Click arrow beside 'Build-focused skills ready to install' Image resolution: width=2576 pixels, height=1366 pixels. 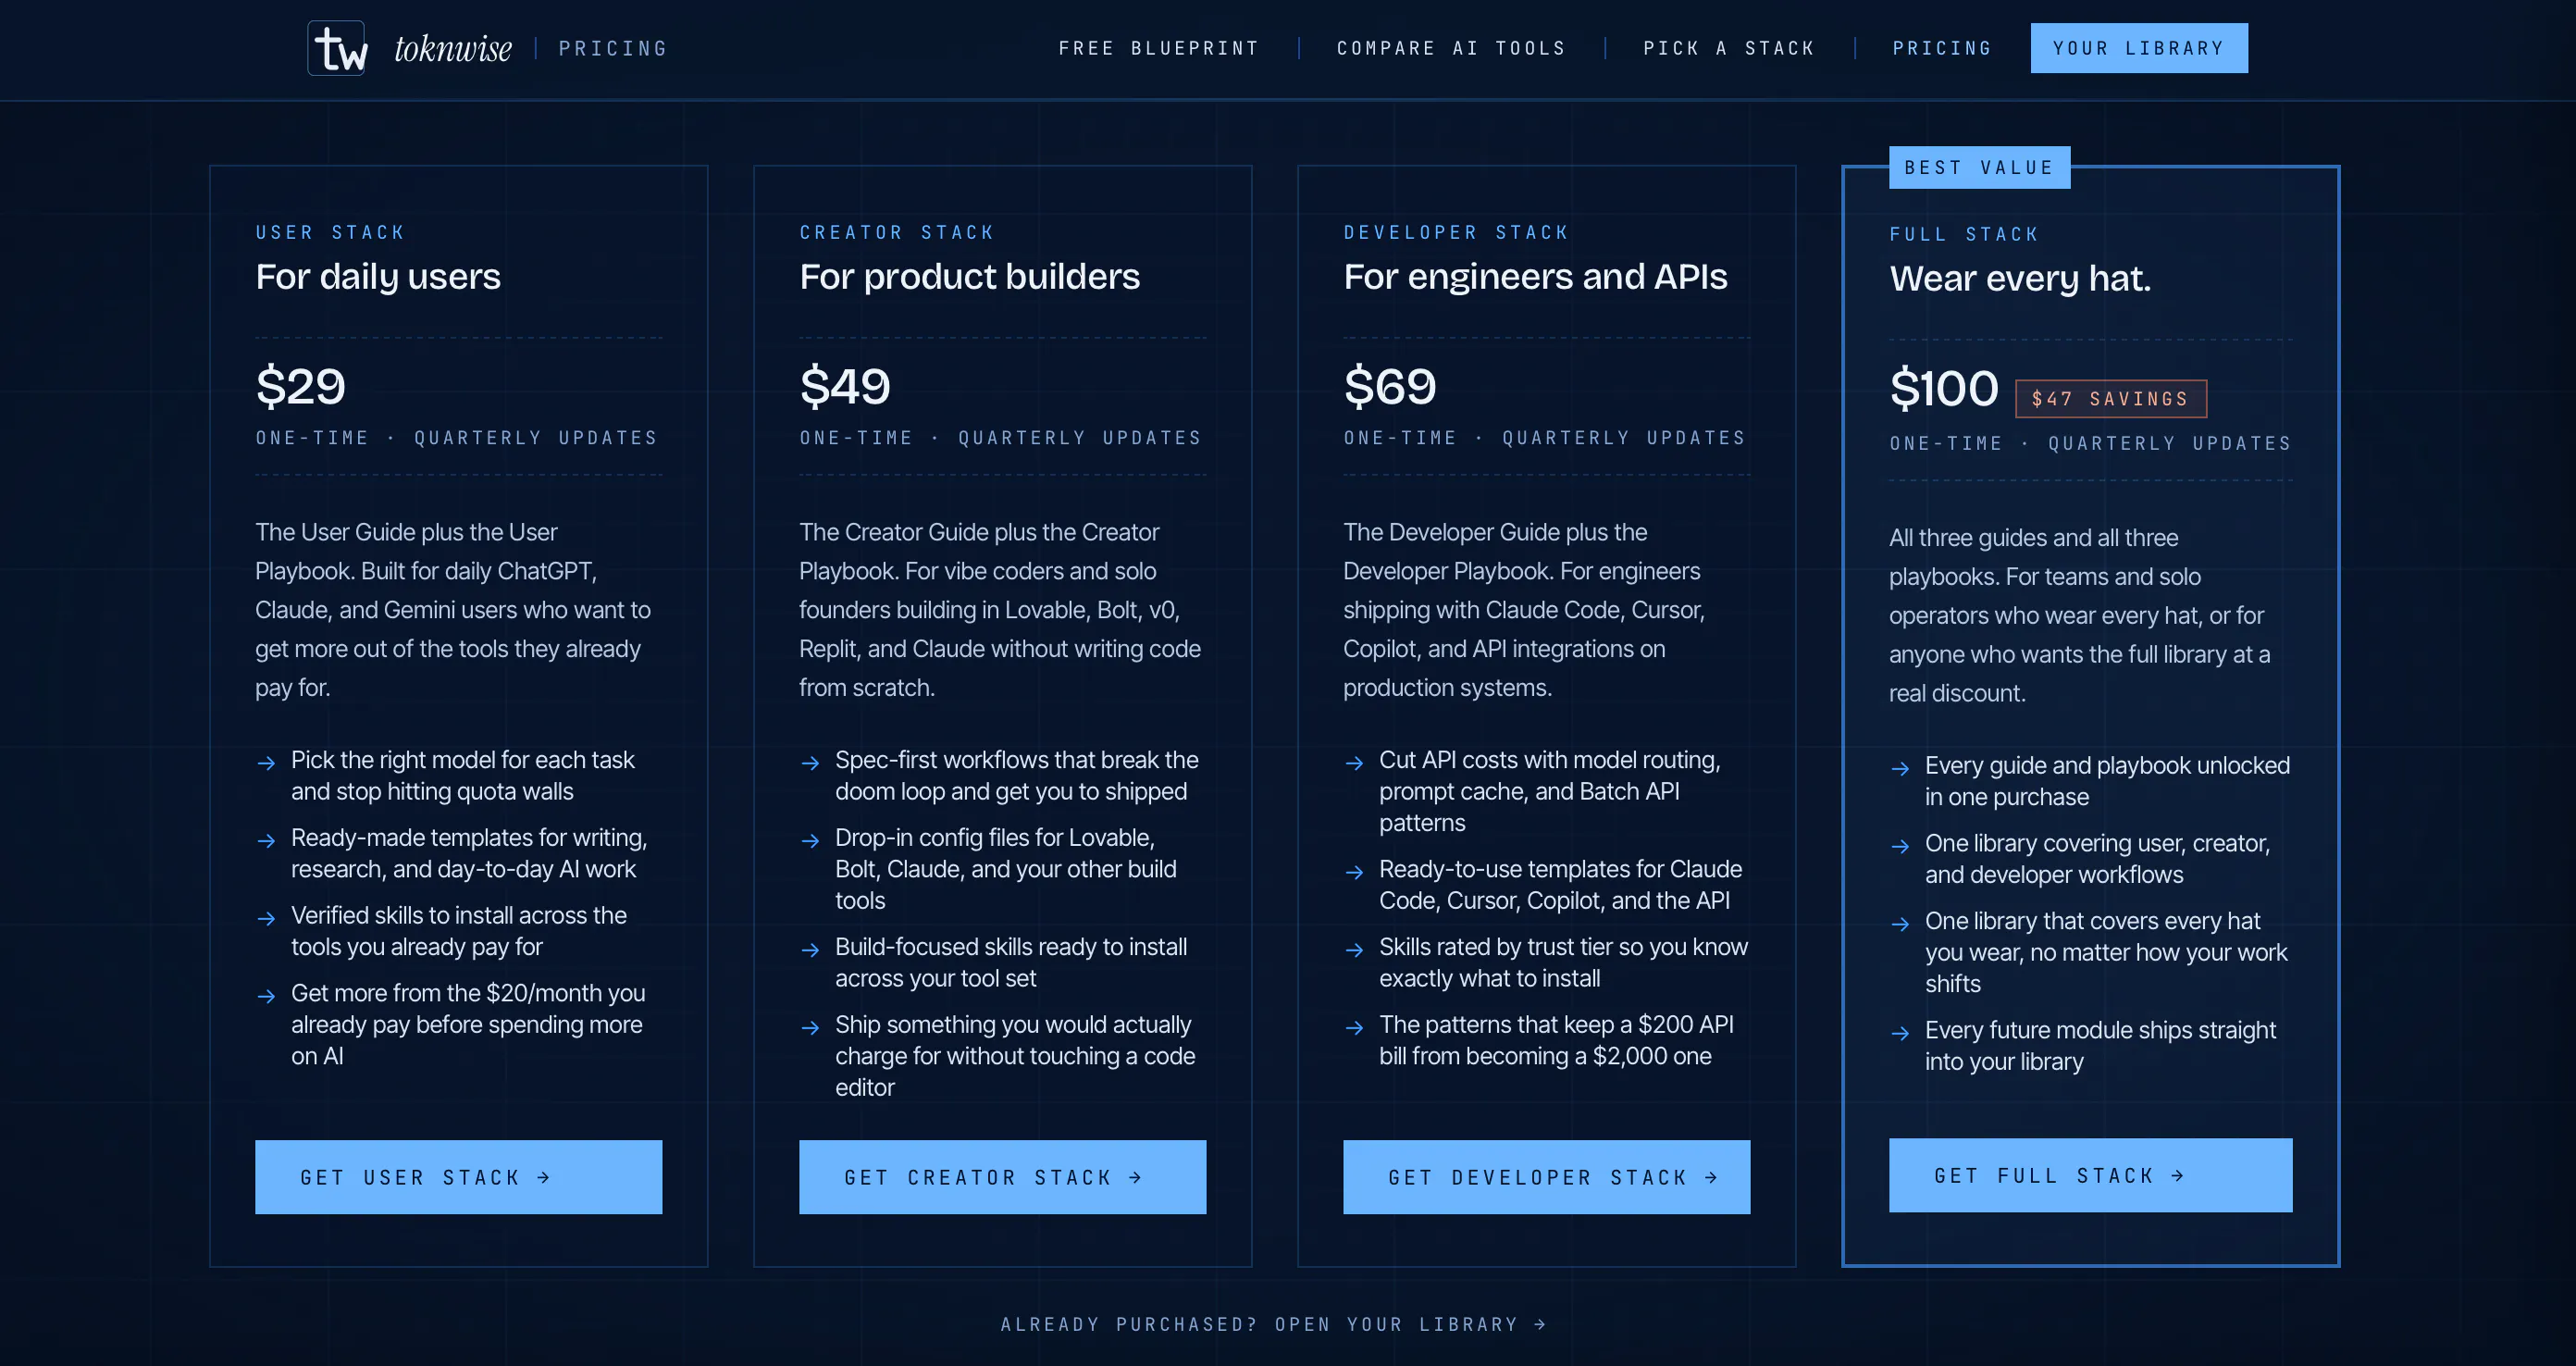coord(810,950)
